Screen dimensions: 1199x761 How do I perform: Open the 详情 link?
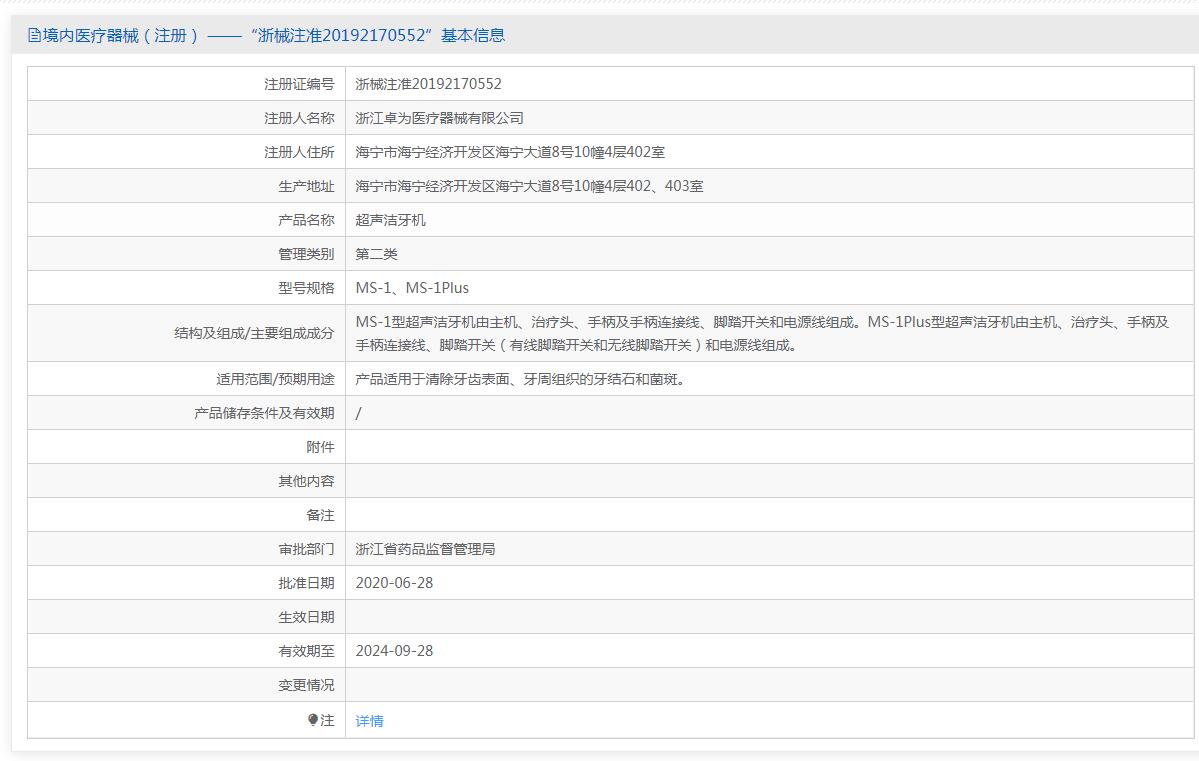tap(369, 721)
